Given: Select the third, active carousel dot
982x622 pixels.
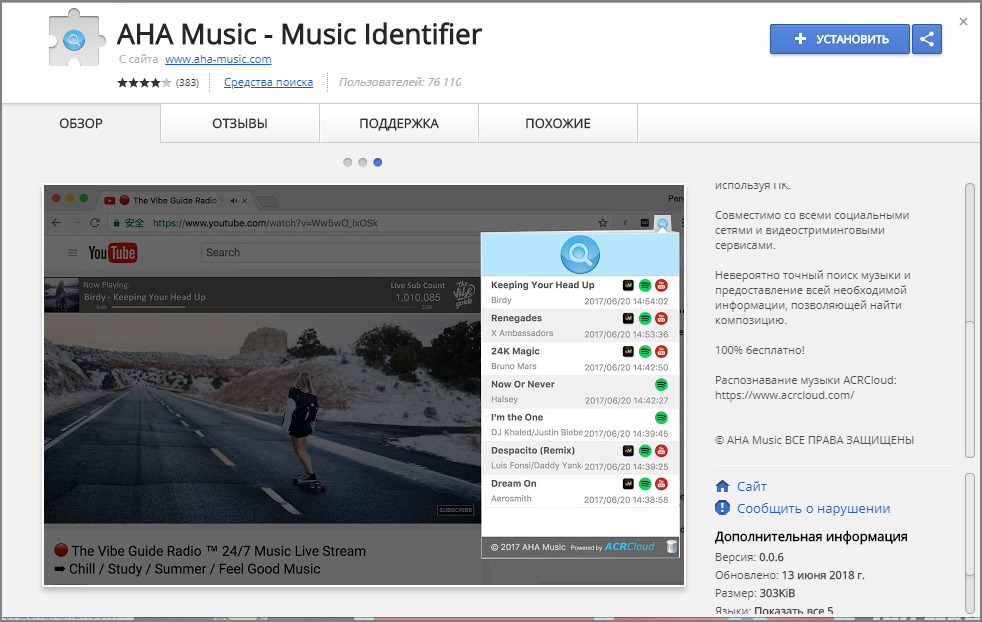Looking at the screenshot, I should pos(378,162).
